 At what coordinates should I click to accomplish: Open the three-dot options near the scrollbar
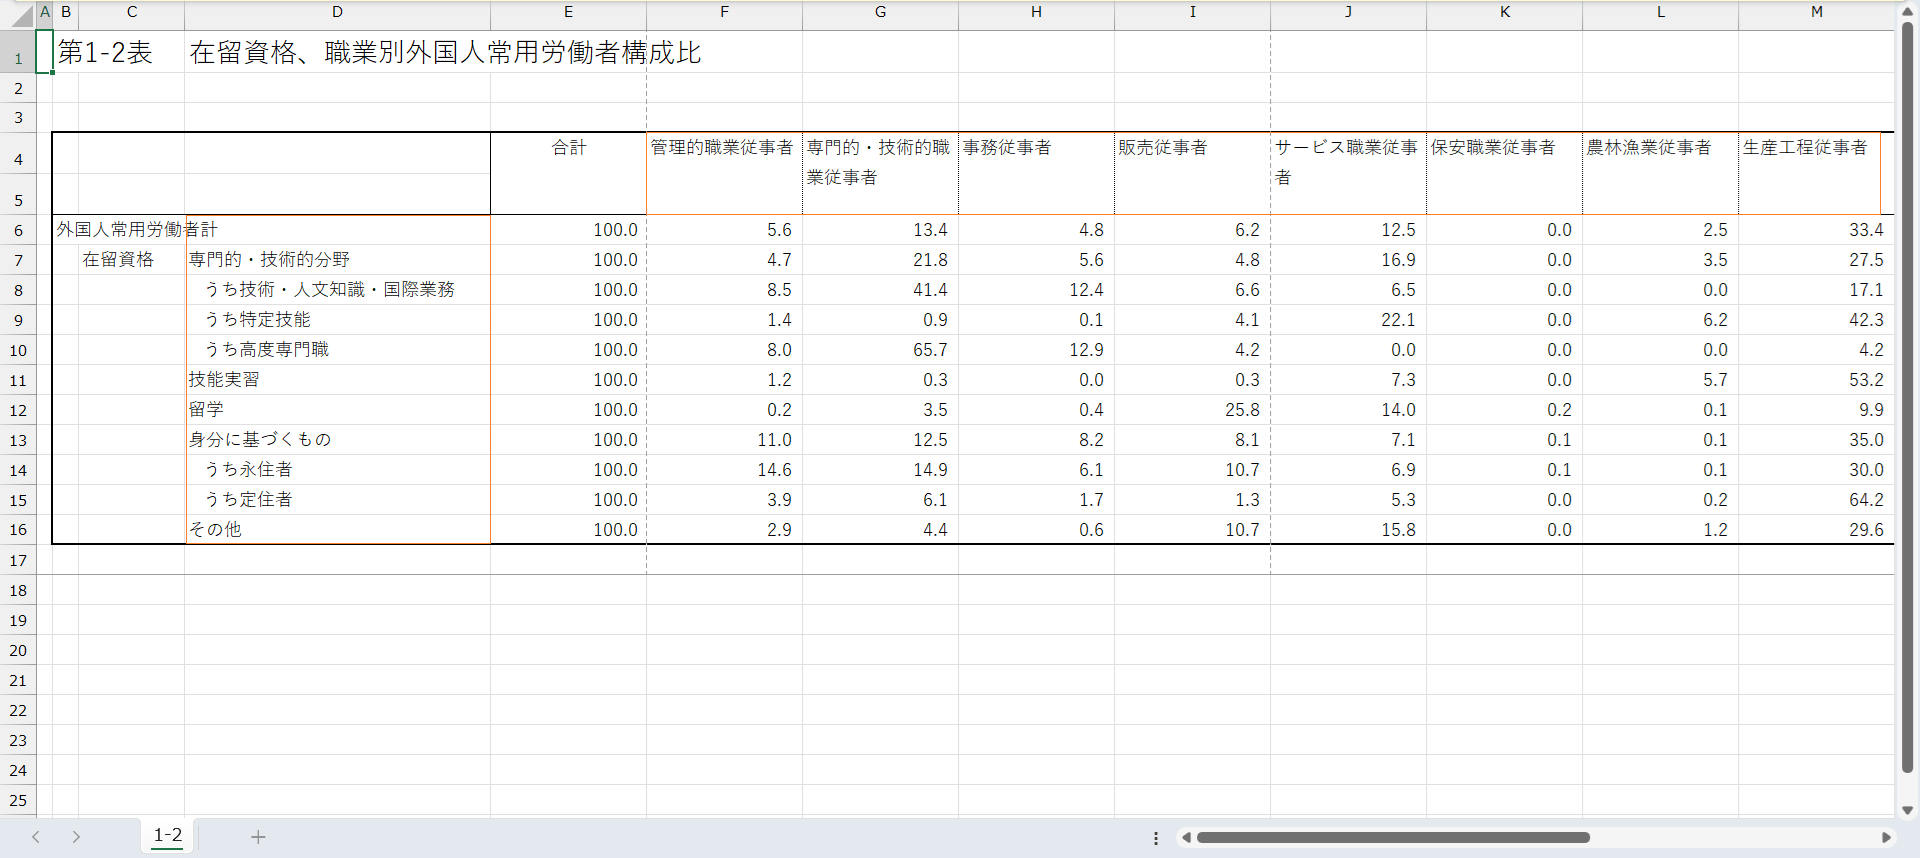1156,838
